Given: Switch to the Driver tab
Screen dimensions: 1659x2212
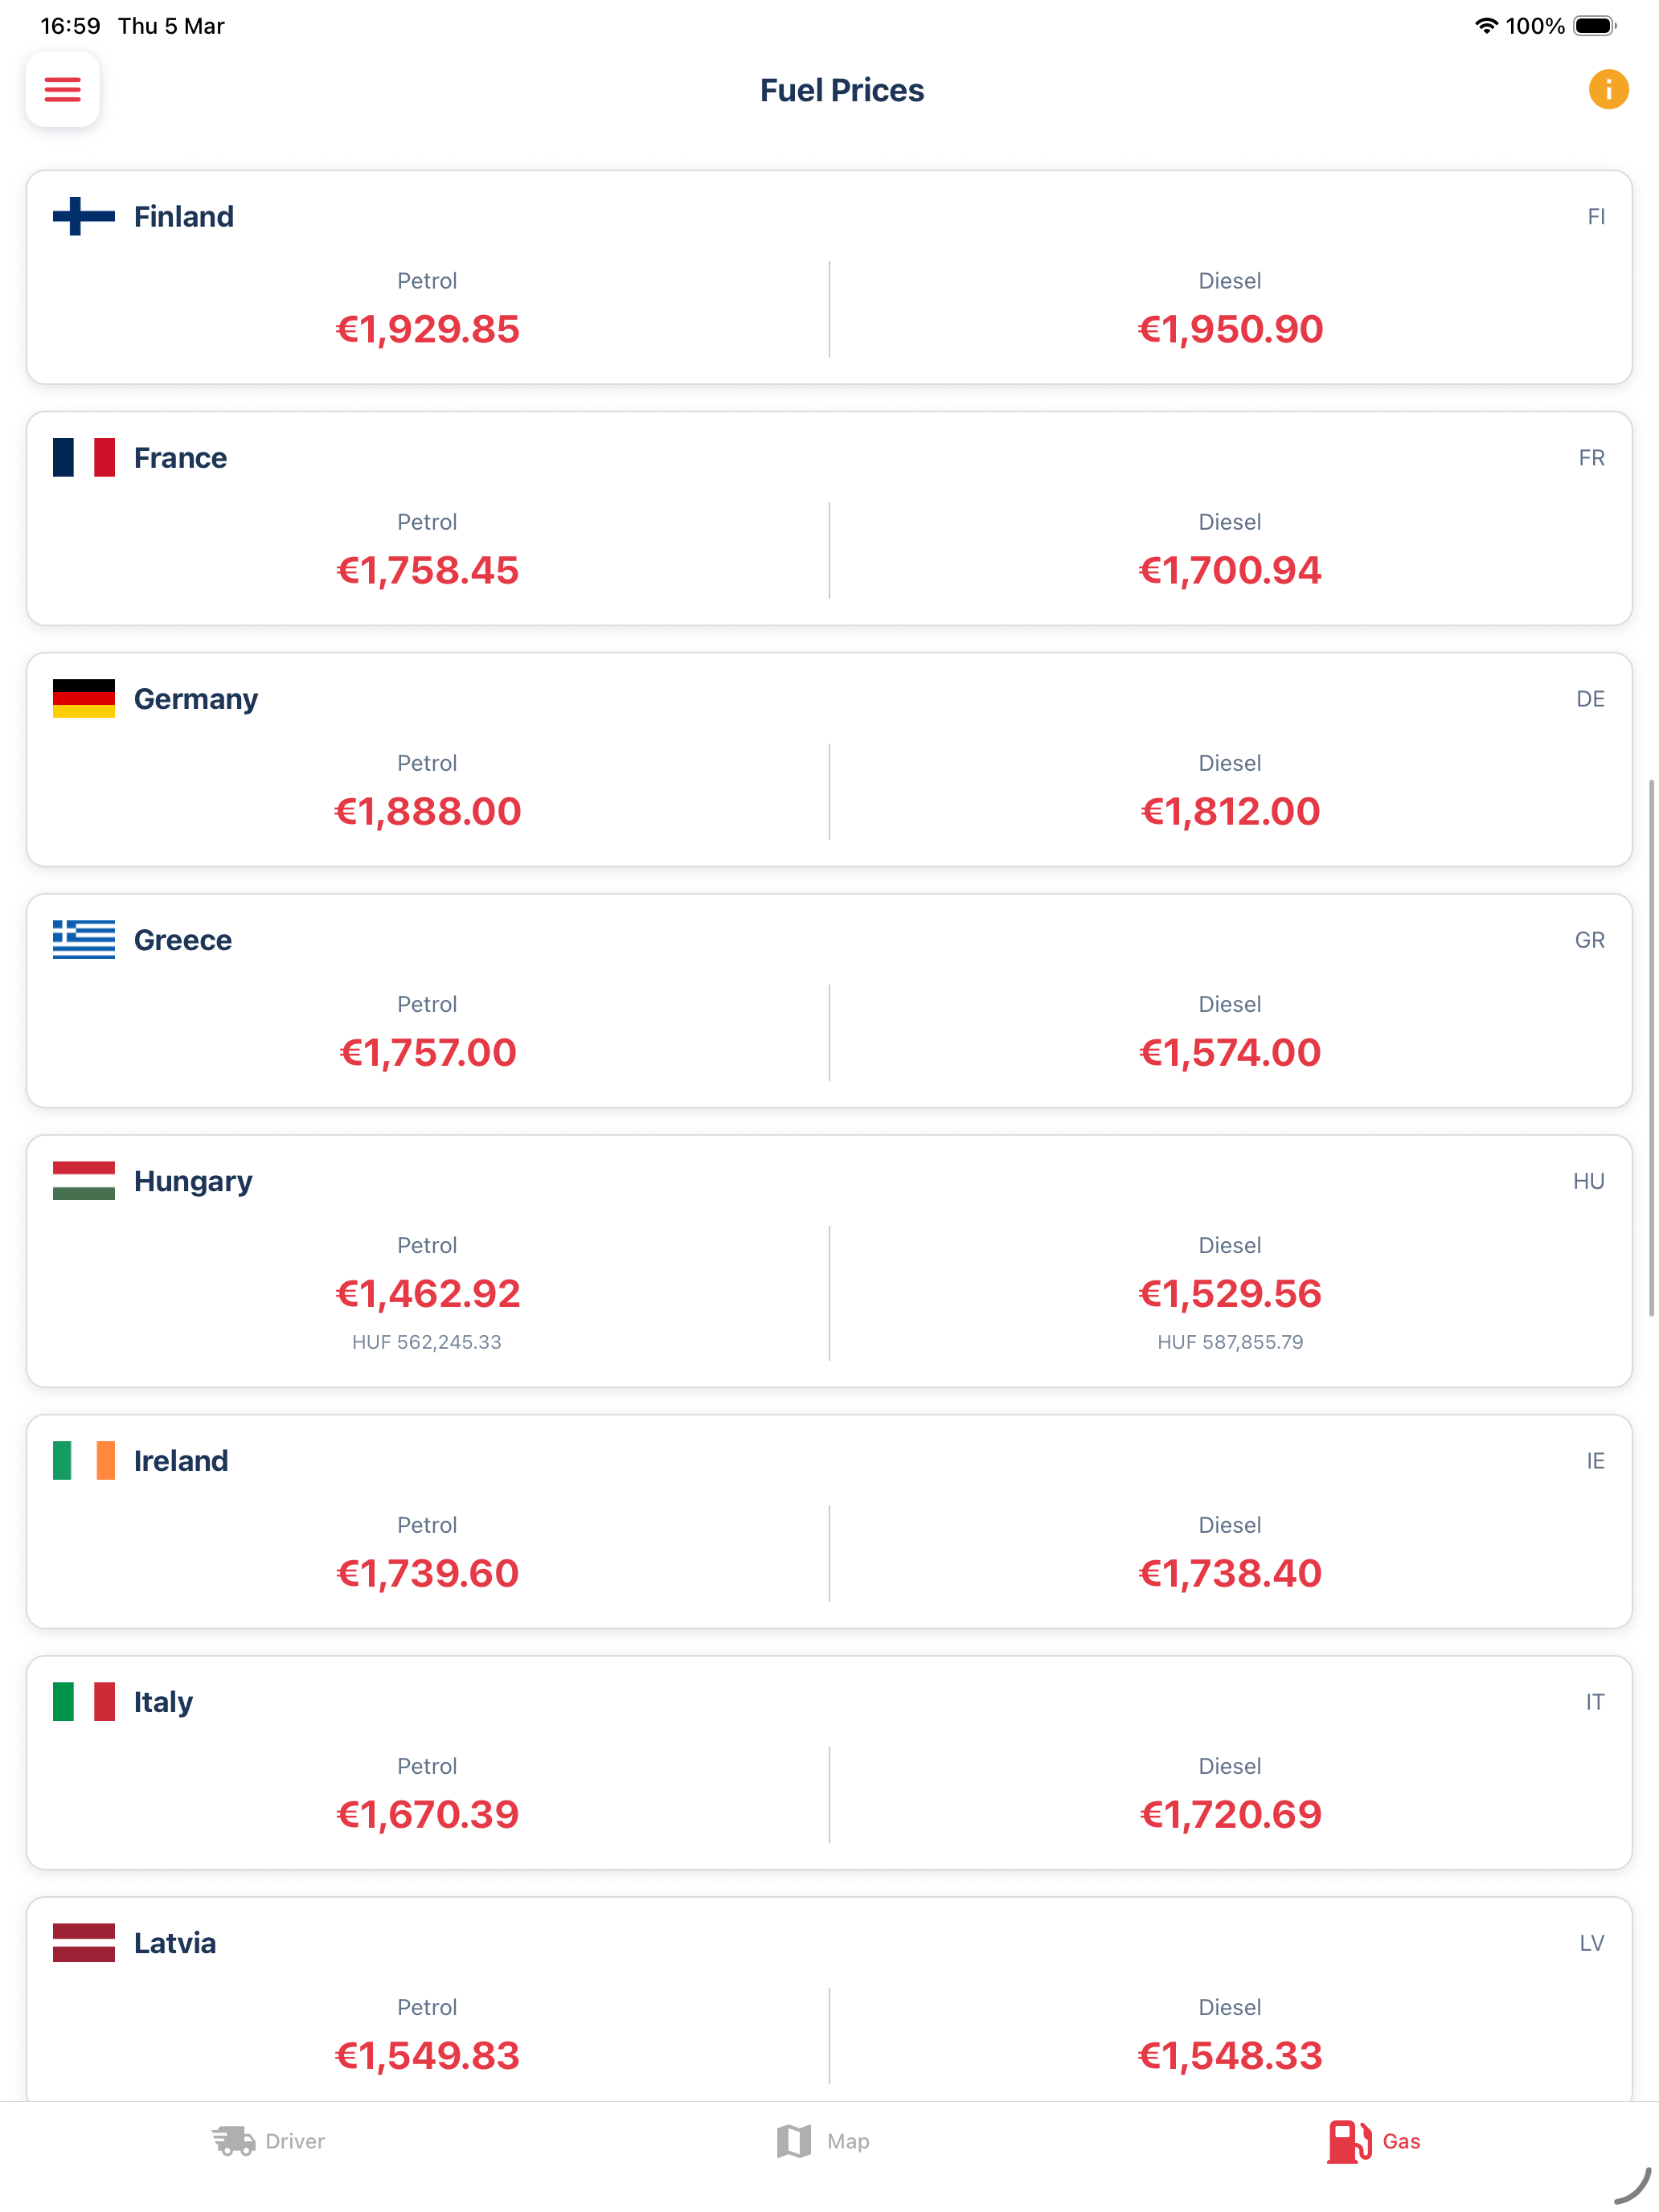Looking at the screenshot, I should [x=269, y=2141].
